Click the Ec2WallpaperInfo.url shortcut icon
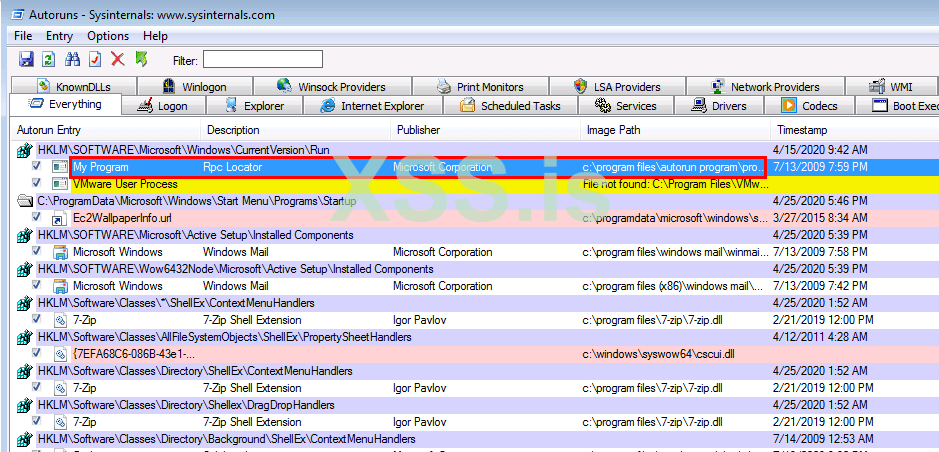This screenshot has width=939, height=452. (x=60, y=218)
